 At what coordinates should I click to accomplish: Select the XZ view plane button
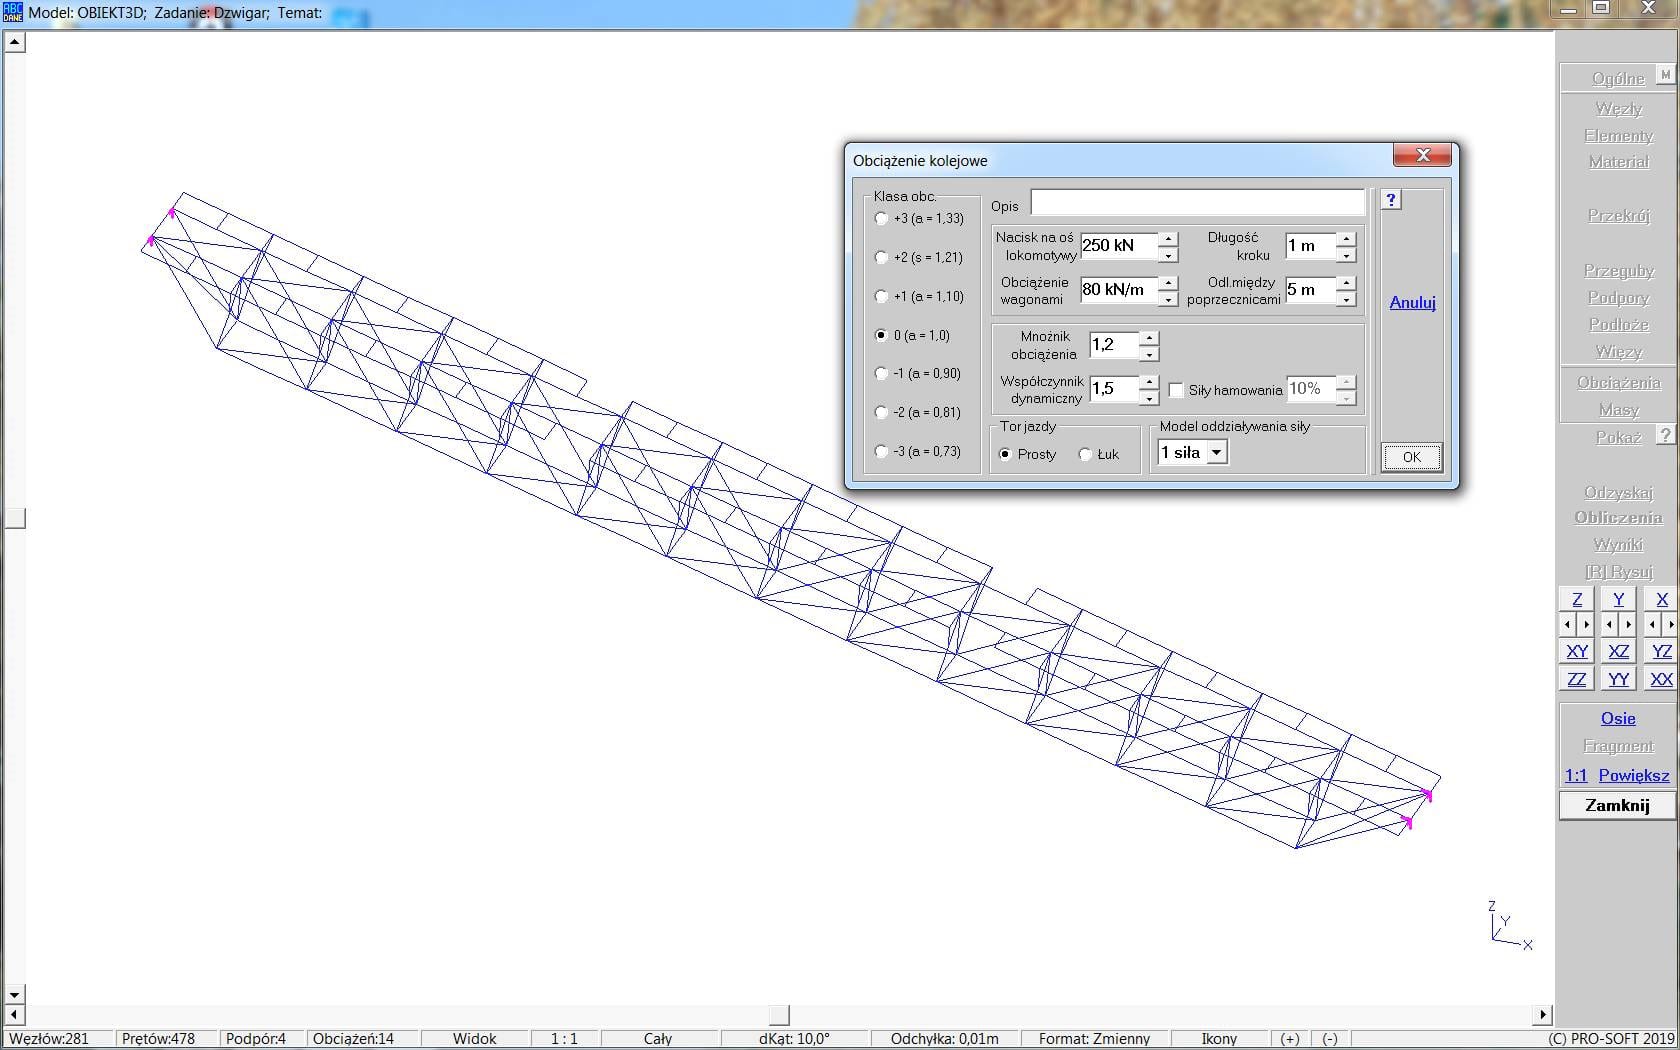click(x=1618, y=651)
